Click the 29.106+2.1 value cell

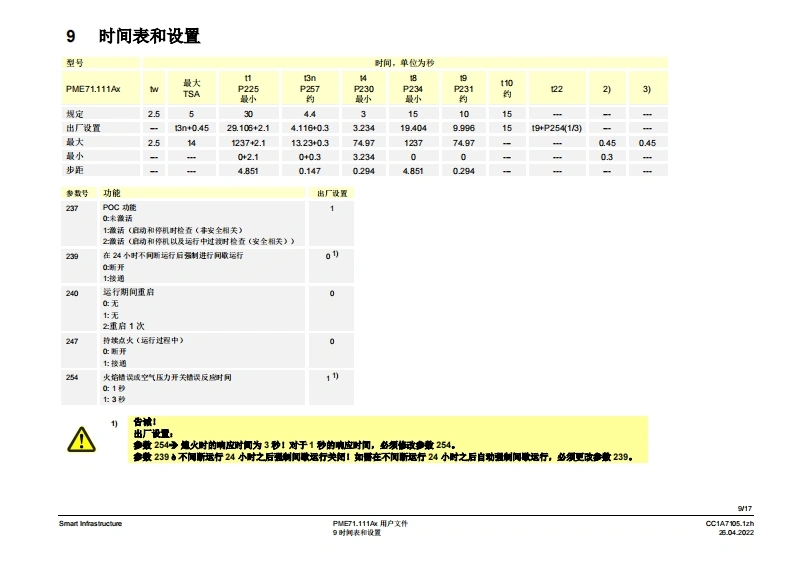click(248, 128)
